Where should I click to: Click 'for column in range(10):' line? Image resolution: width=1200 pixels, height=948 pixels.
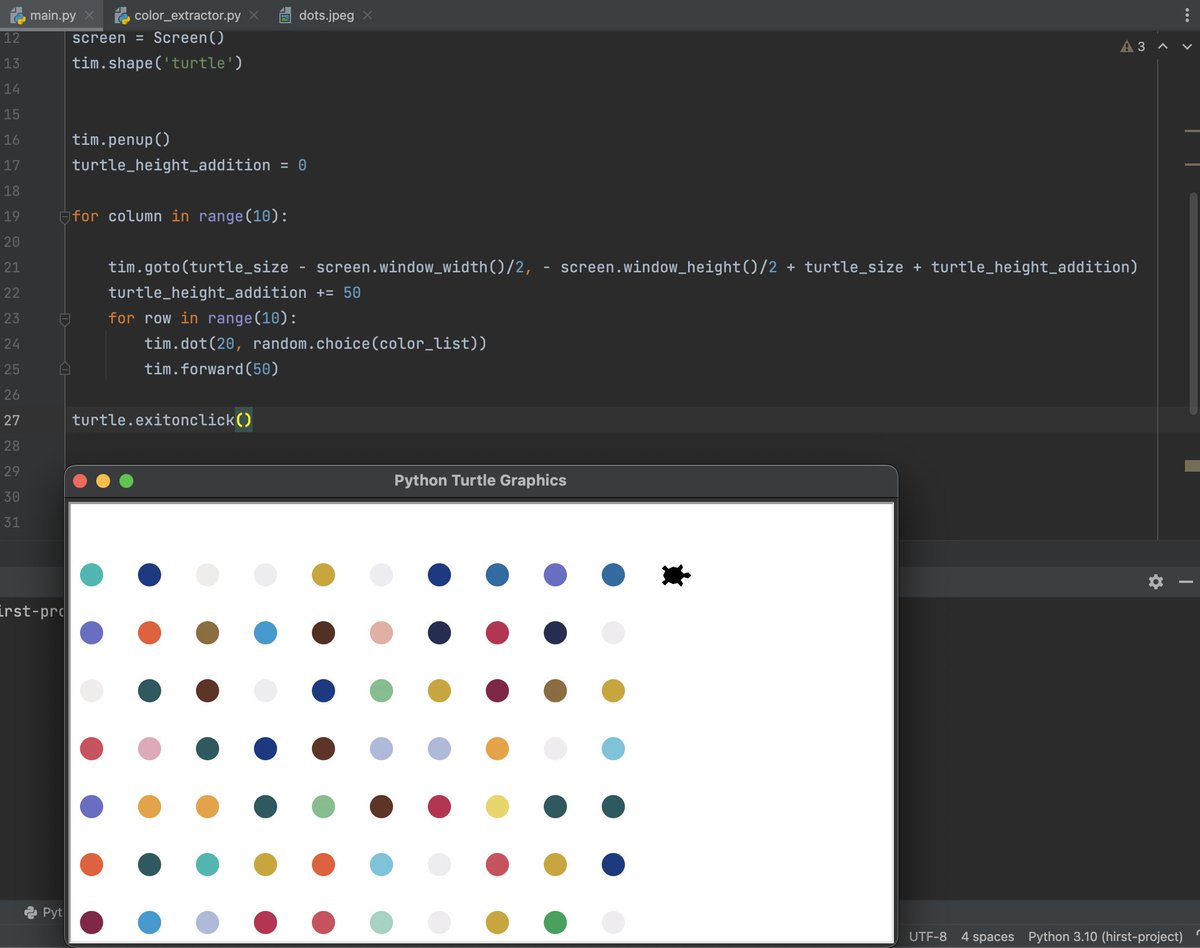tap(180, 216)
